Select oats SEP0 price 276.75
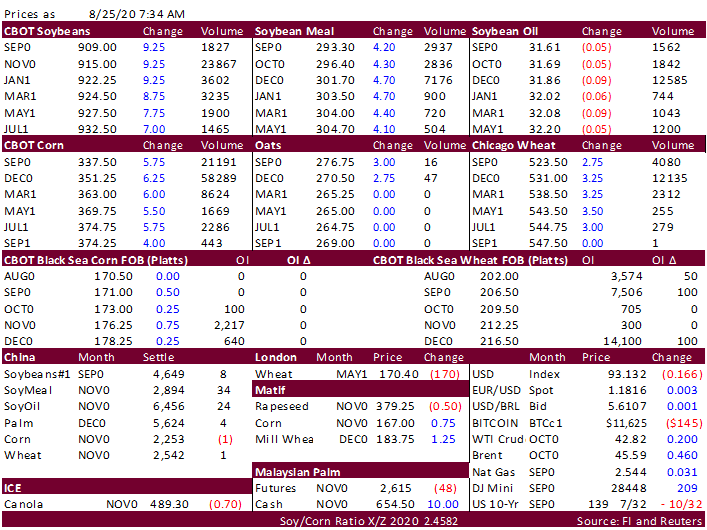 click(x=335, y=162)
